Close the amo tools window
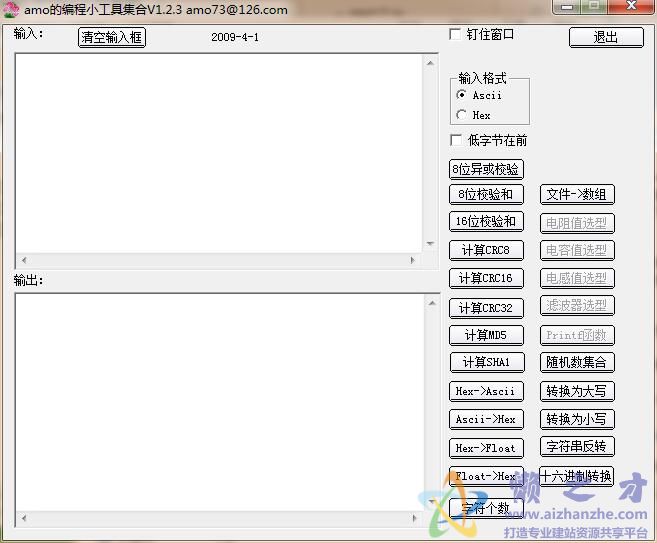Image resolution: width=657 pixels, height=543 pixels. pos(631,7)
